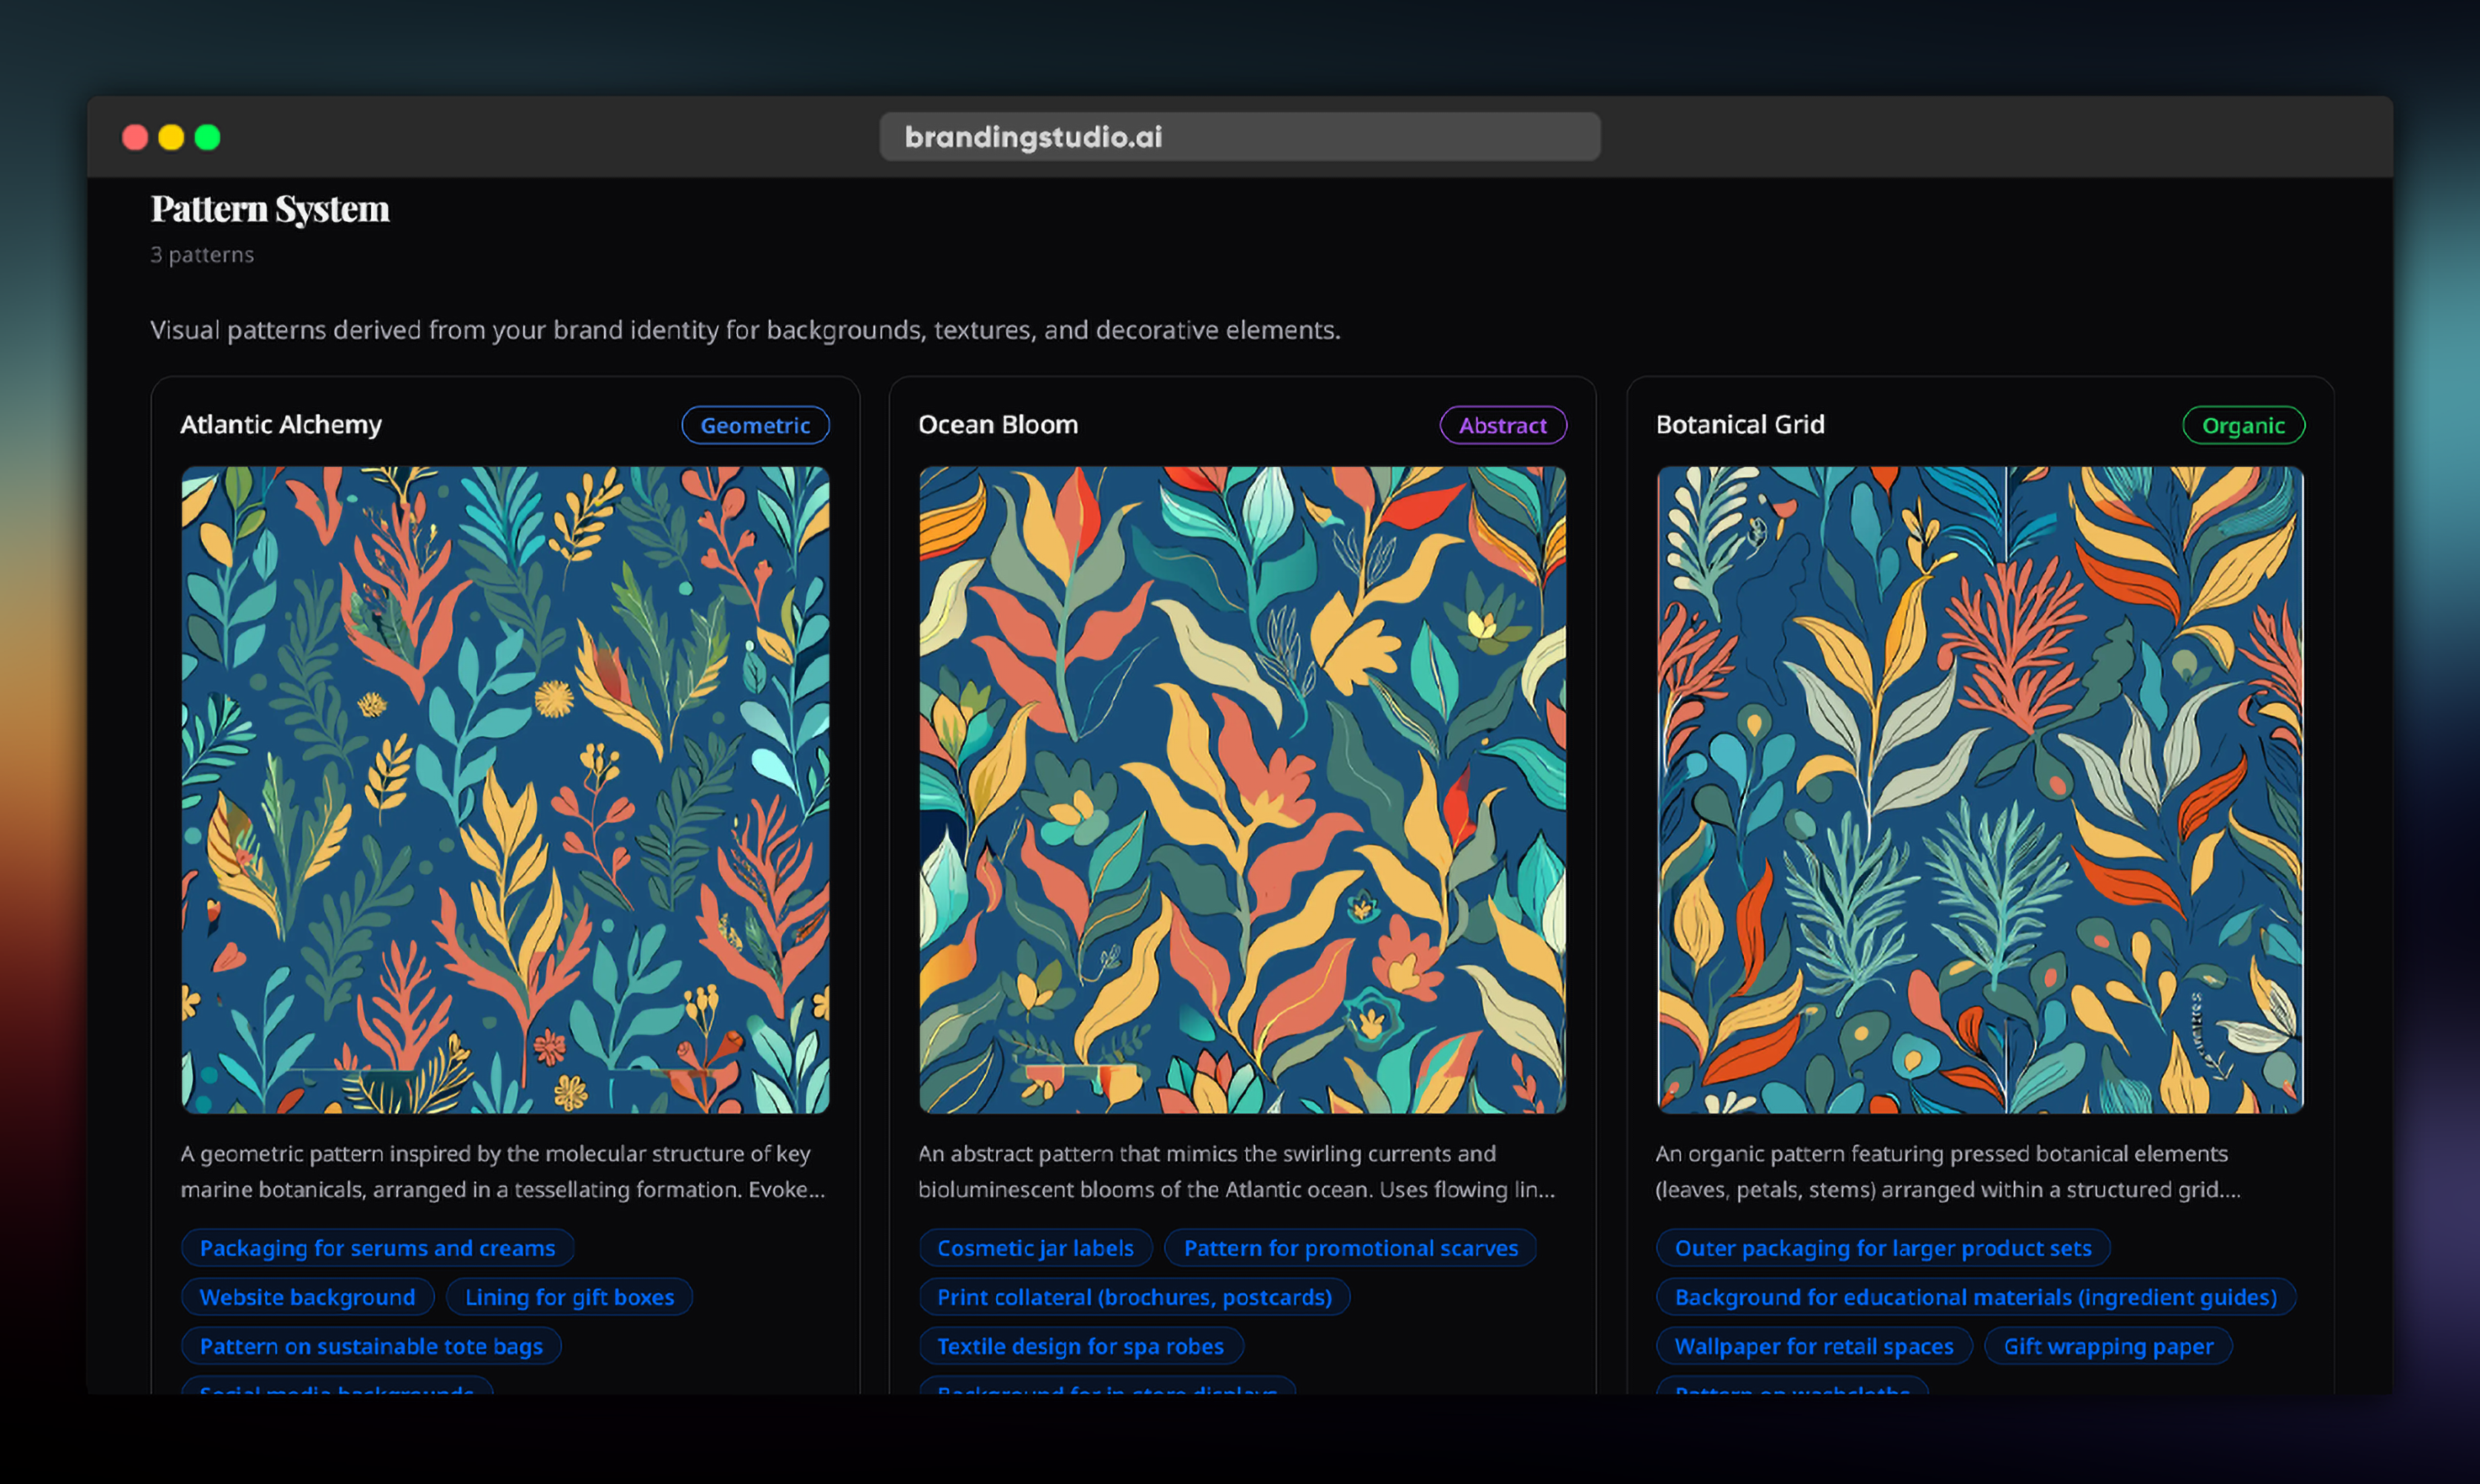This screenshot has width=2480, height=1484.
Task: Select 'Wallpaper for retail spaces' tag
Action: point(1814,1346)
